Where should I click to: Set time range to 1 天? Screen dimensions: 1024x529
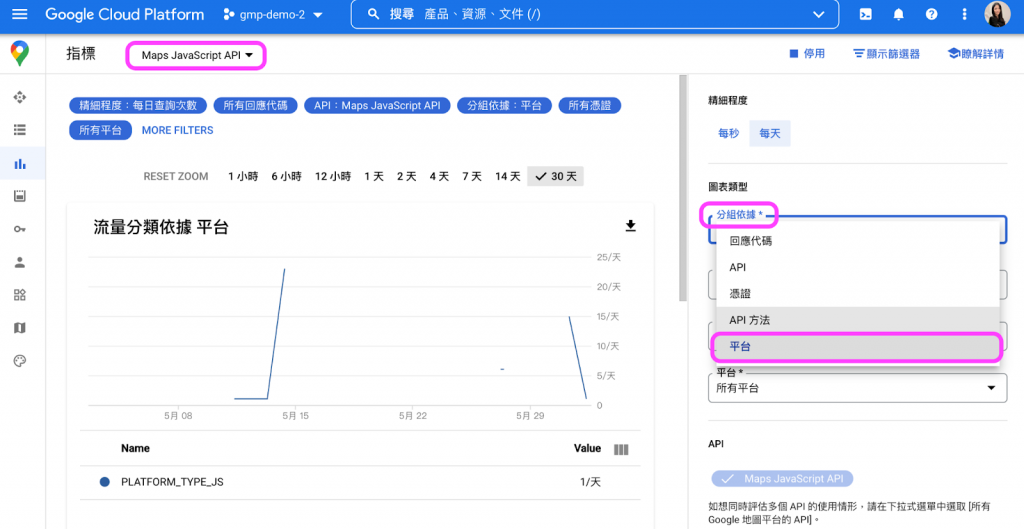(x=374, y=176)
